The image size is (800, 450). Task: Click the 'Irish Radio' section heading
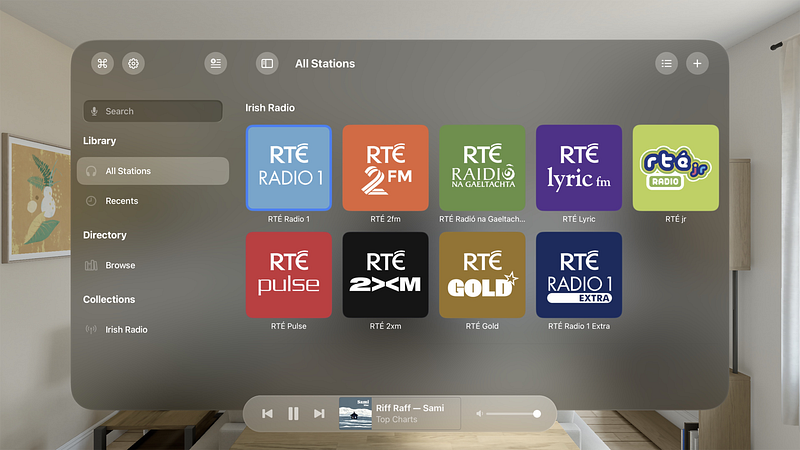coord(270,108)
